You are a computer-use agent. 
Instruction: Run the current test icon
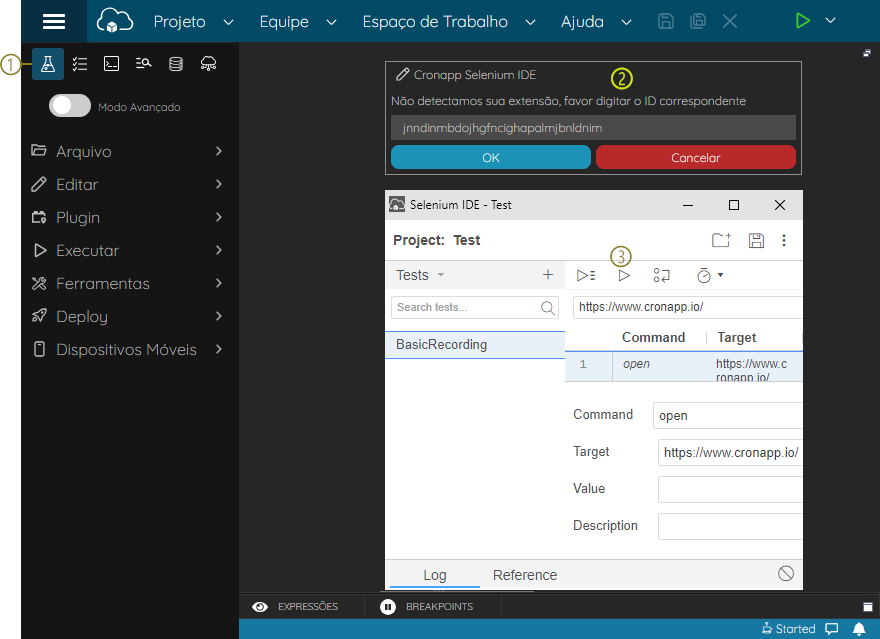click(624, 275)
